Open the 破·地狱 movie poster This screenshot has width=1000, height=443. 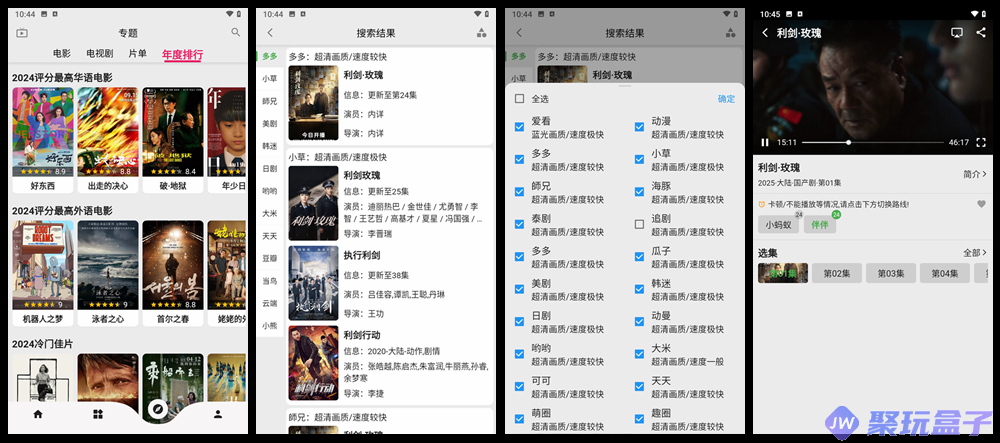tap(173, 132)
